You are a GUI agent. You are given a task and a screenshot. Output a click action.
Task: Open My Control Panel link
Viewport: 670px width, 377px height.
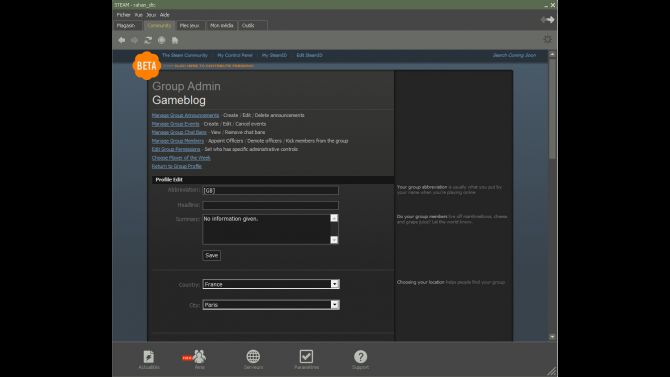click(x=235, y=55)
